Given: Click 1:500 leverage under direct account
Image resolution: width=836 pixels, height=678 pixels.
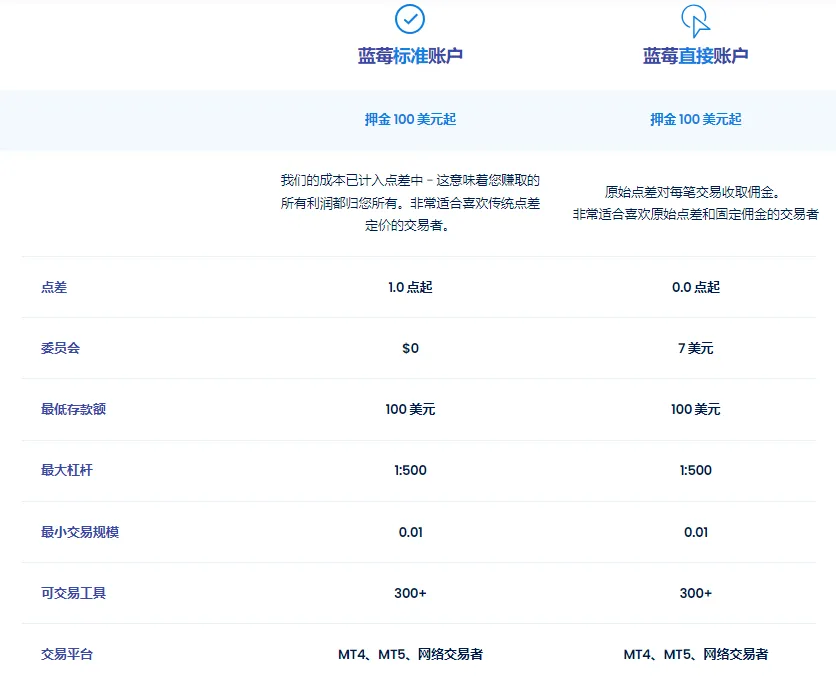Looking at the screenshot, I should pos(695,470).
